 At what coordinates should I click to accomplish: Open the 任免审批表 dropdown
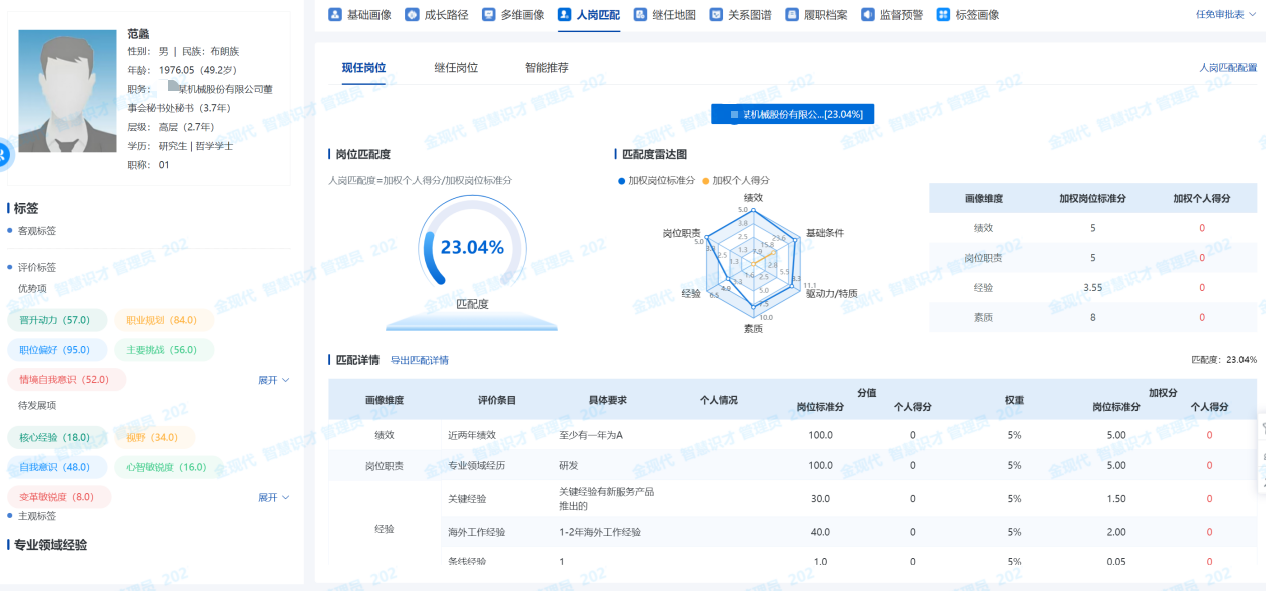[x=1225, y=15]
